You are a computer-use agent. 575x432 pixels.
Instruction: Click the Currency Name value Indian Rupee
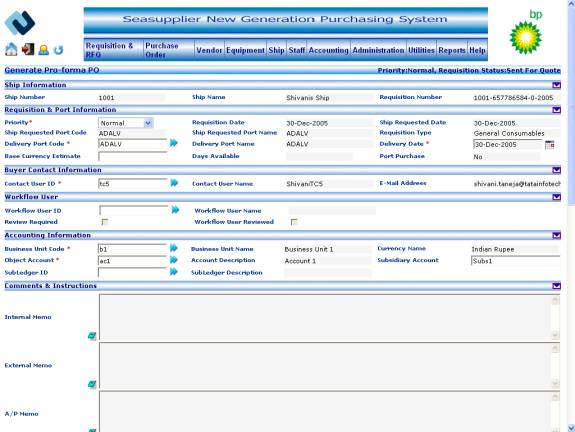click(493, 249)
